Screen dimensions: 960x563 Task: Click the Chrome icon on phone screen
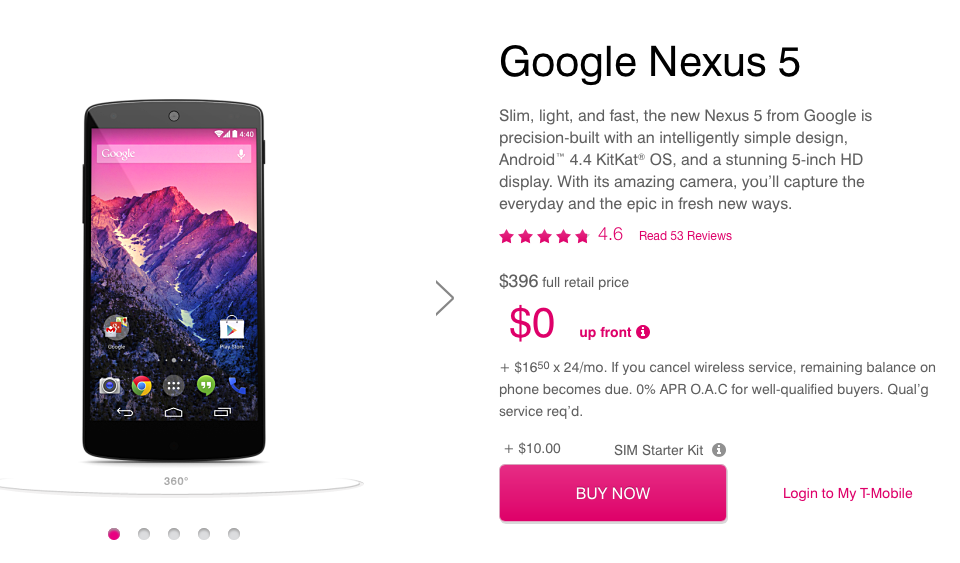141,385
